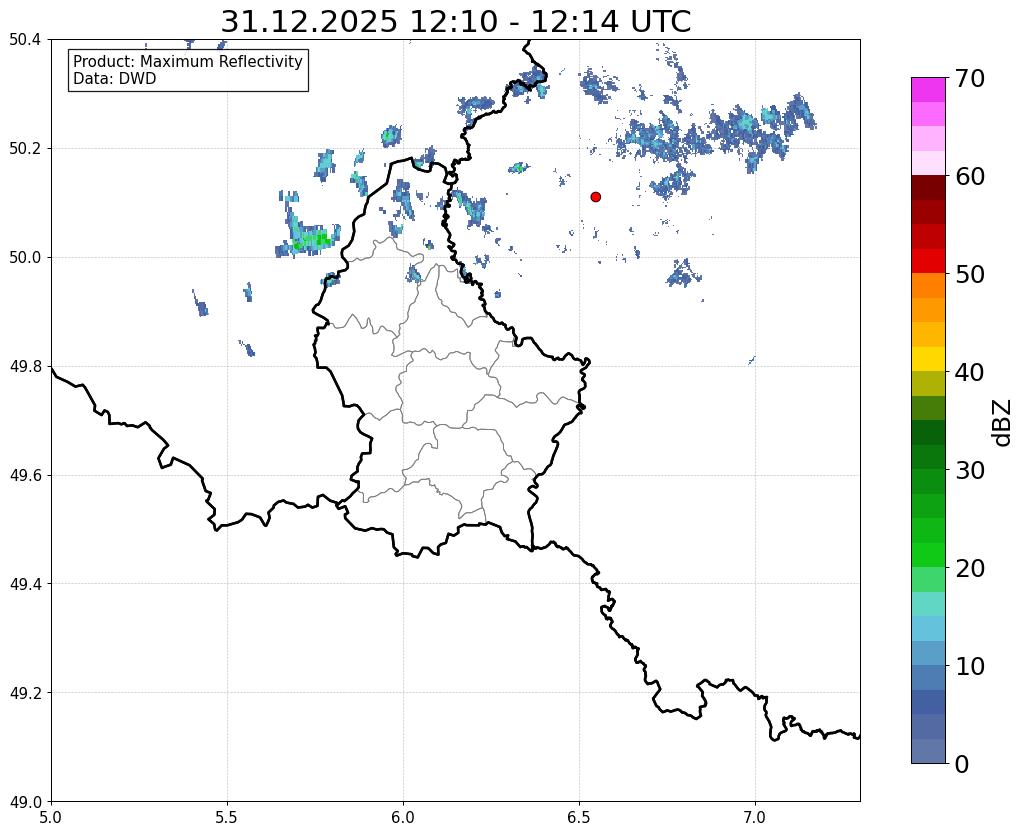This screenshot has height=834, width=1023.
Task: Click the 30 dBZ colorbar label
Action: [970, 470]
